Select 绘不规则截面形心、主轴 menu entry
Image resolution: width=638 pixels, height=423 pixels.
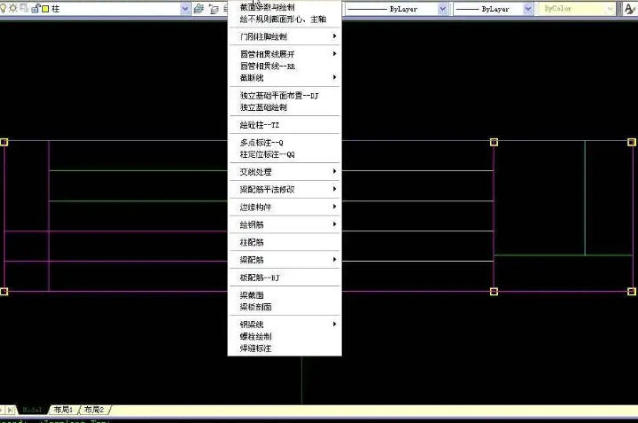[x=284, y=19]
